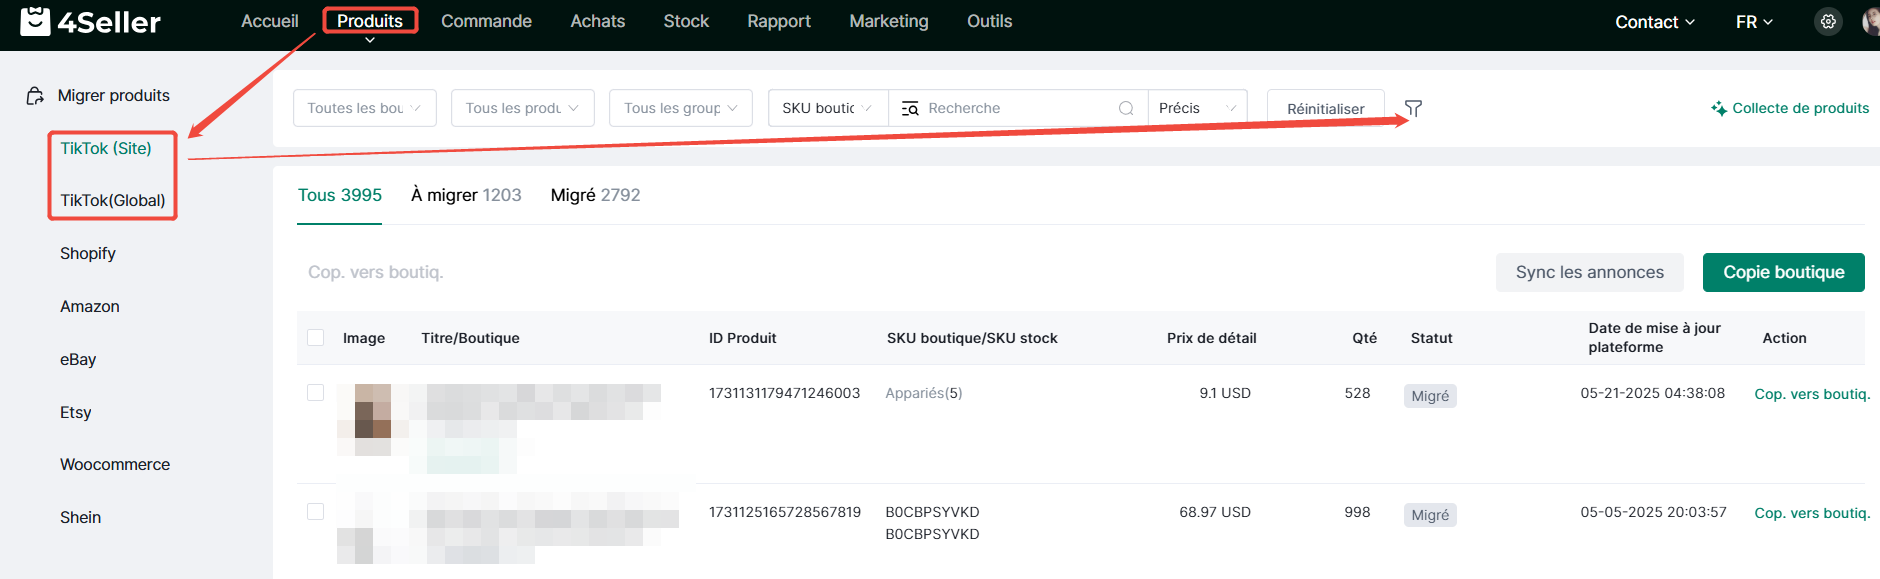This screenshot has height=579, width=1880.
Task: Open the Précis match-mode dropdown
Action: [x=1198, y=108]
